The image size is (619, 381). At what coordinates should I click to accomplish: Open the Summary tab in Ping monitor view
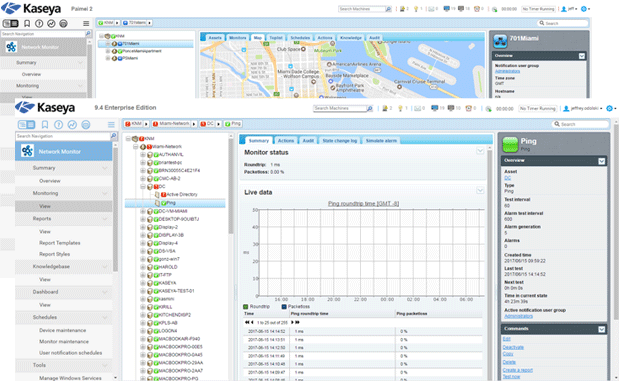click(x=258, y=141)
